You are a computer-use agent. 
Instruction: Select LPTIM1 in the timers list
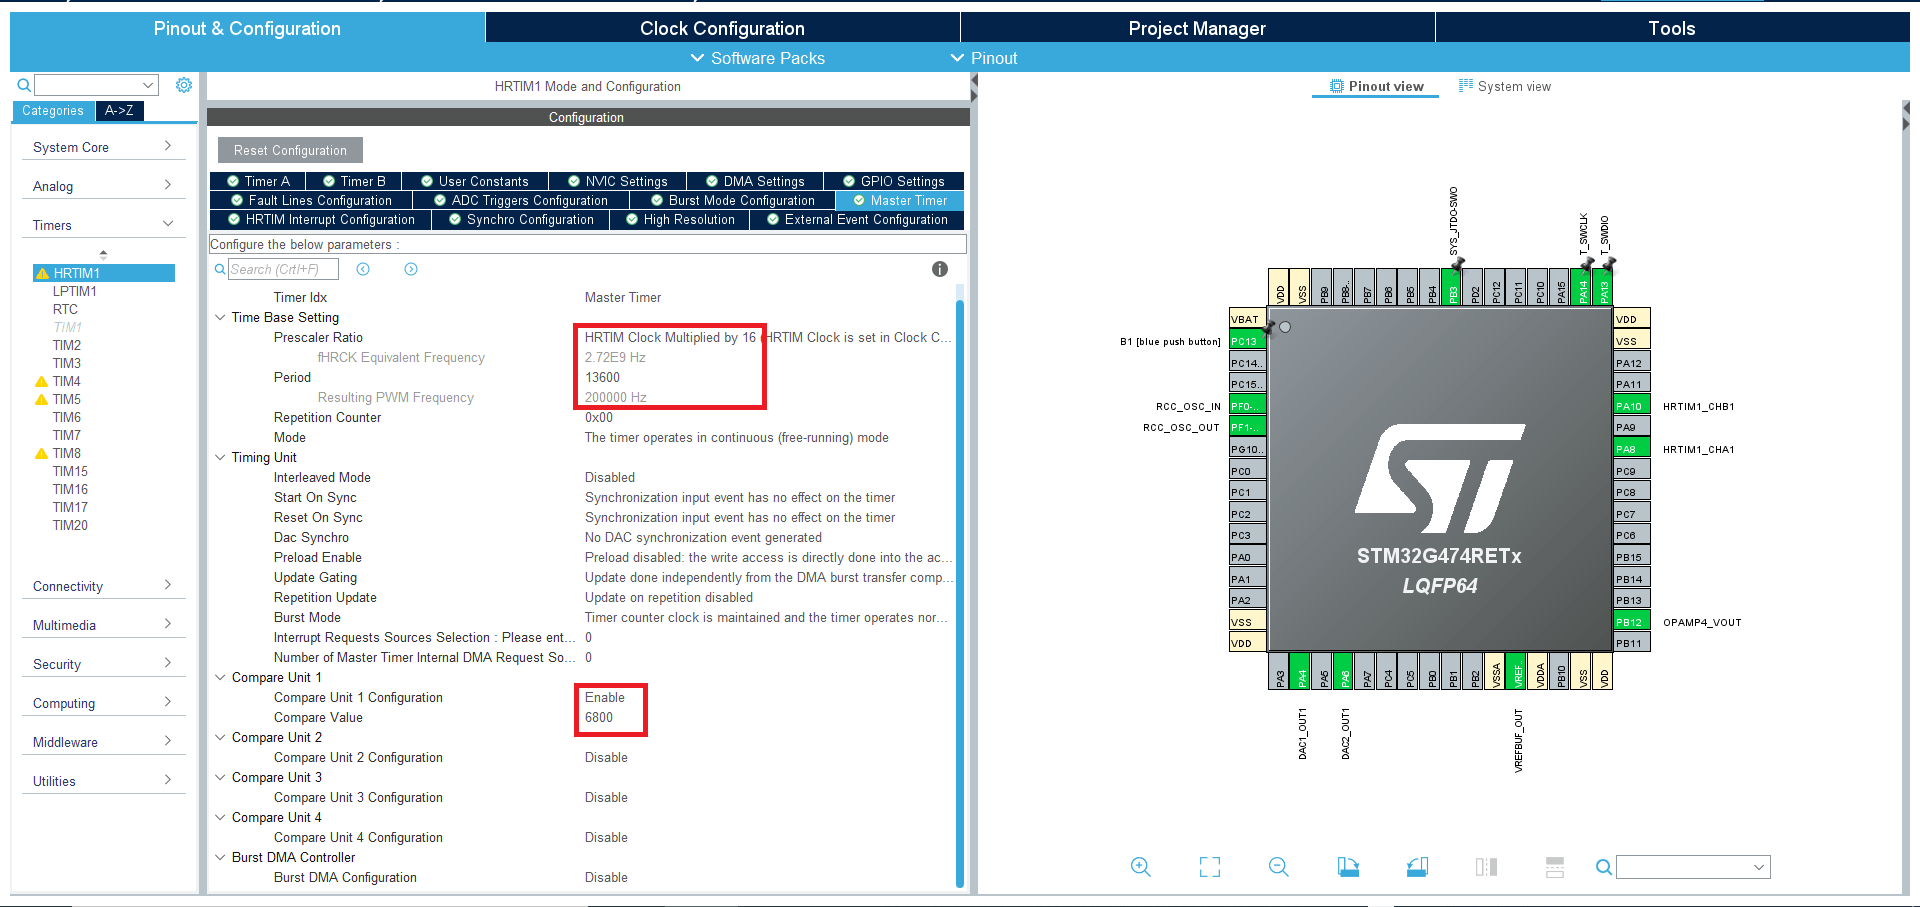pyautogui.click(x=75, y=291)
